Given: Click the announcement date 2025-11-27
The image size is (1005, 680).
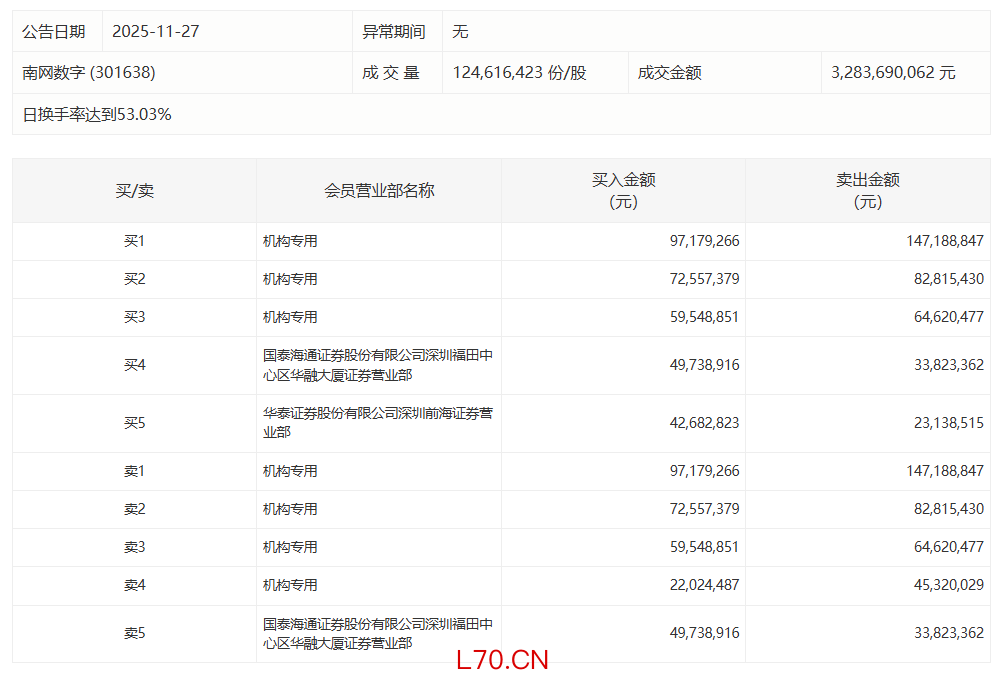Looking at the screenshot, I should coord(155,32).
